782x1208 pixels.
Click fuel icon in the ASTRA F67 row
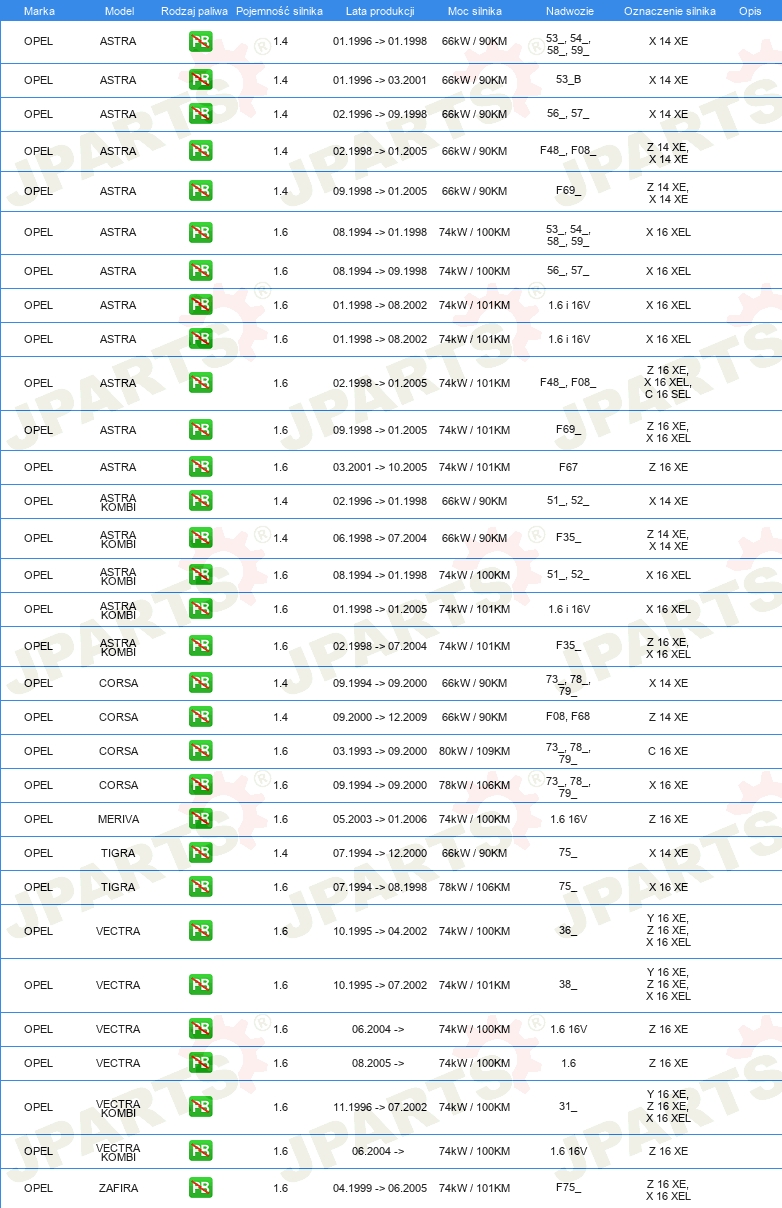pos(200,467)
